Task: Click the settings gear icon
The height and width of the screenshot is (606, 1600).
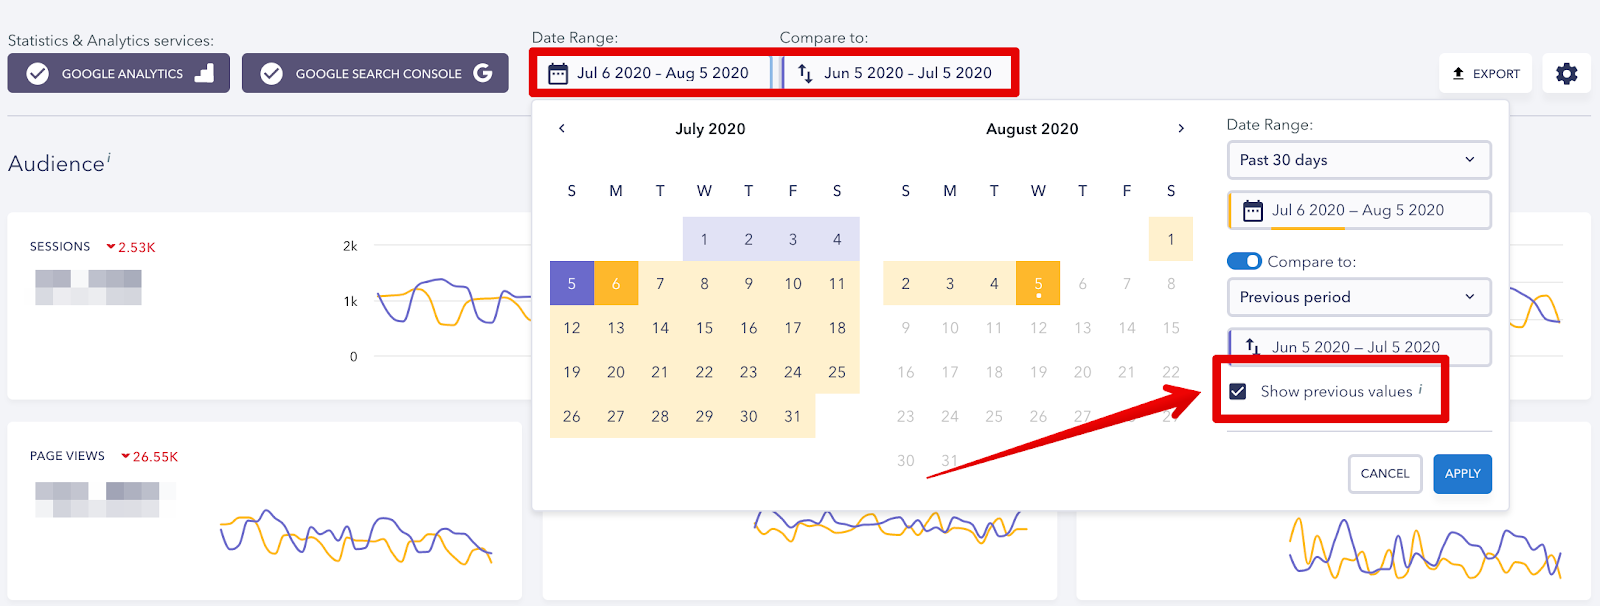Action: [1566, 73]
